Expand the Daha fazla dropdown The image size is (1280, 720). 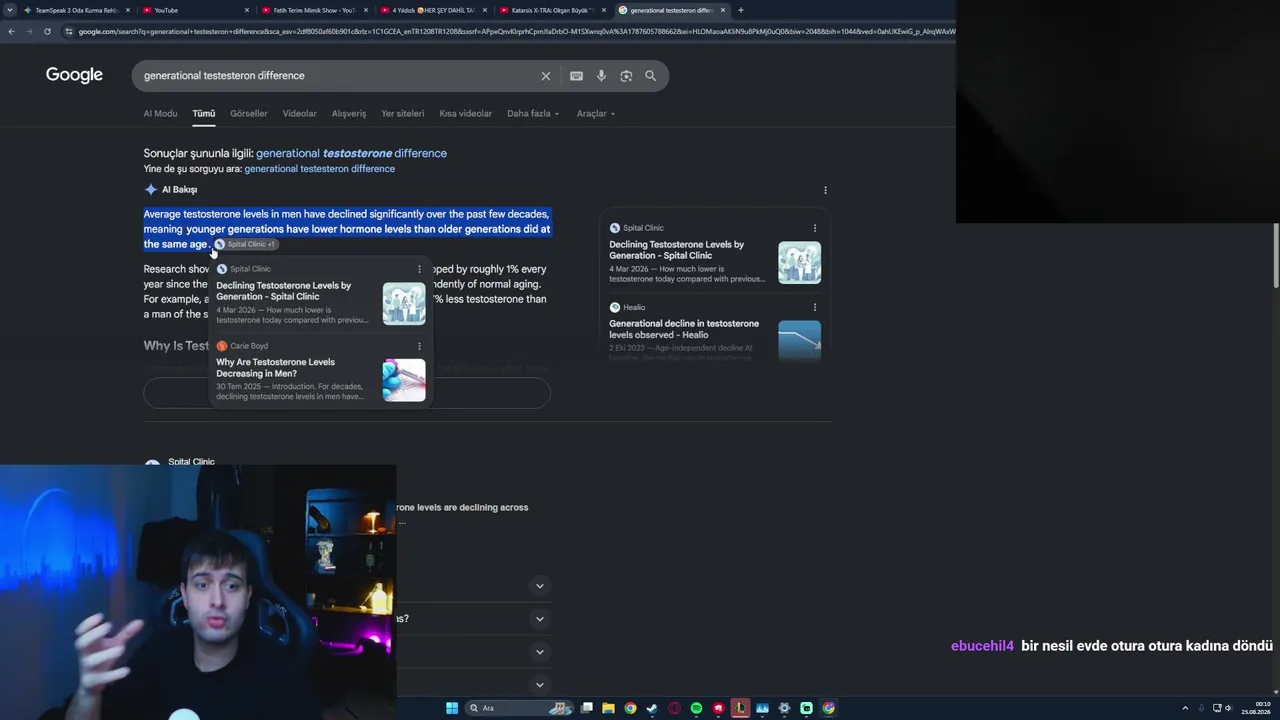[x=533, y=114]
